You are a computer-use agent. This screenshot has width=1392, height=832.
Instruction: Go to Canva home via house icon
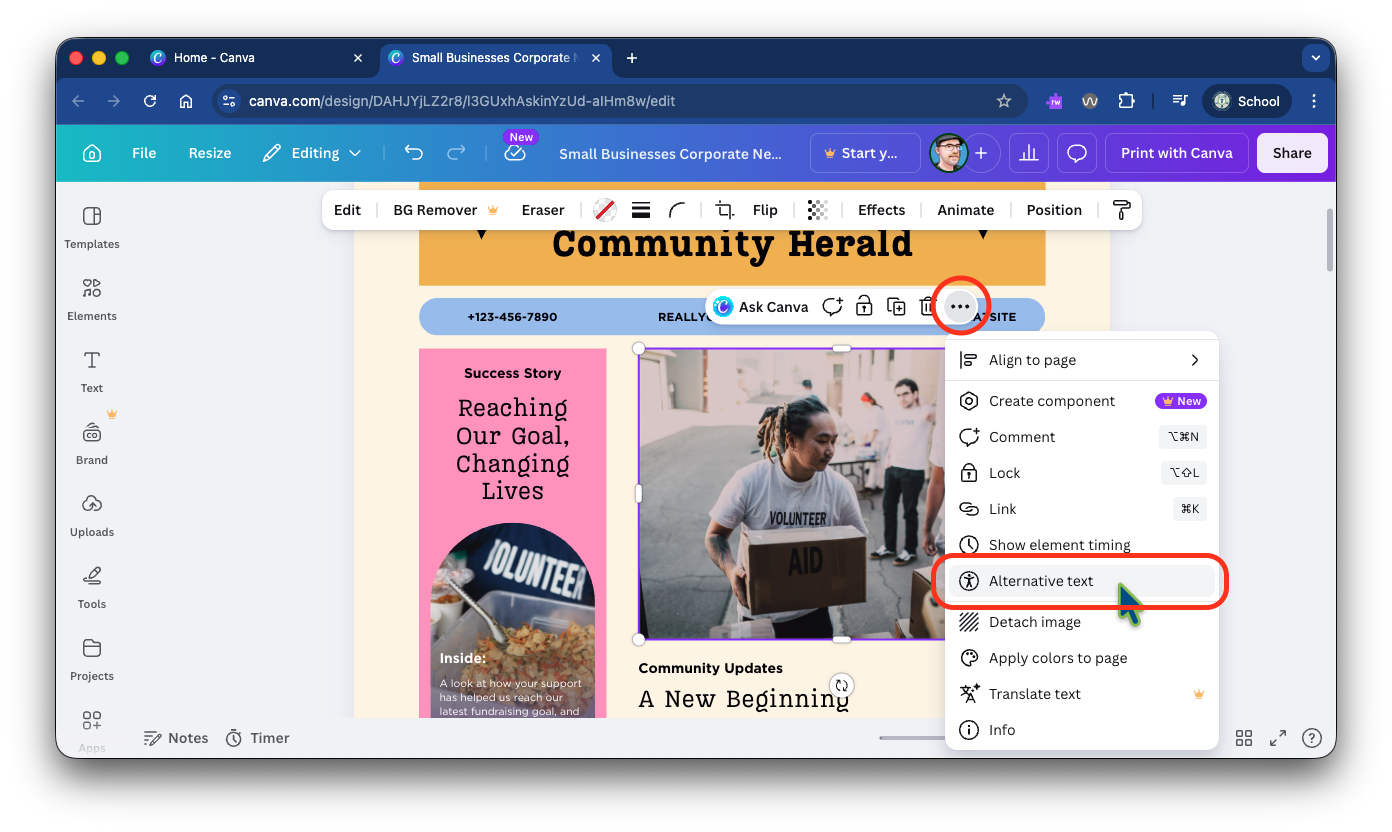point(92,153)
